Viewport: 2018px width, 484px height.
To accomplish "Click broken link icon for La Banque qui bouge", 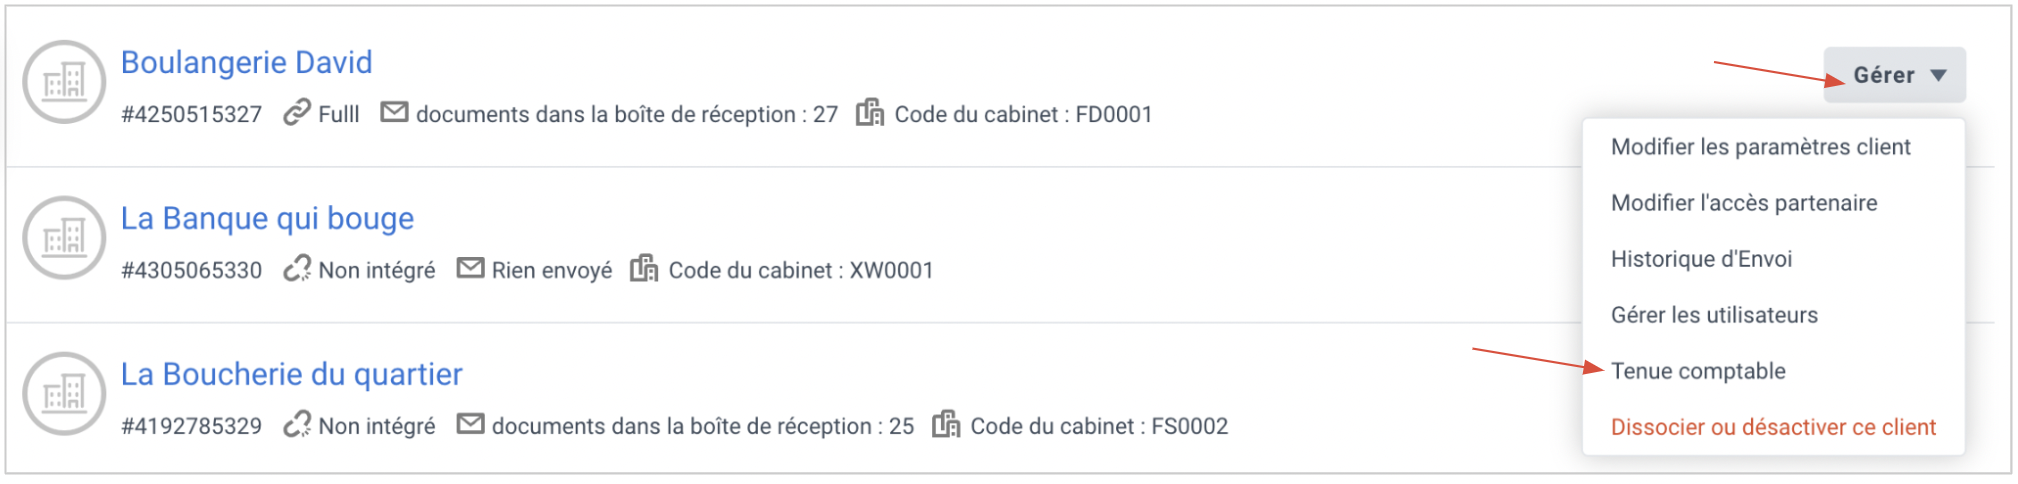I will 297,269.
